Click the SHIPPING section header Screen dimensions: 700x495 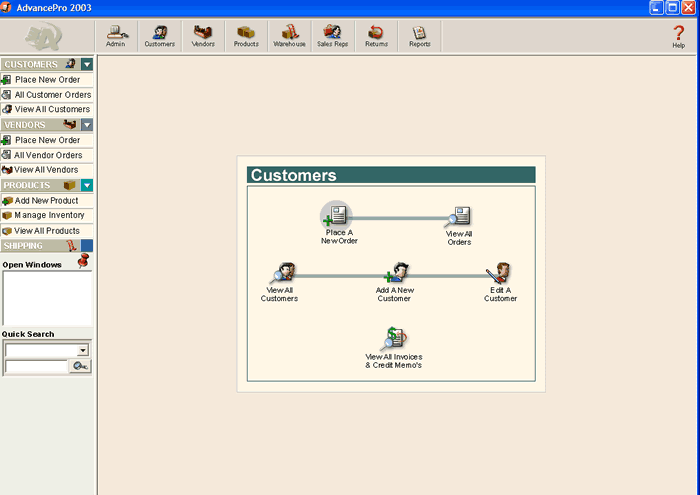point(41,245)
